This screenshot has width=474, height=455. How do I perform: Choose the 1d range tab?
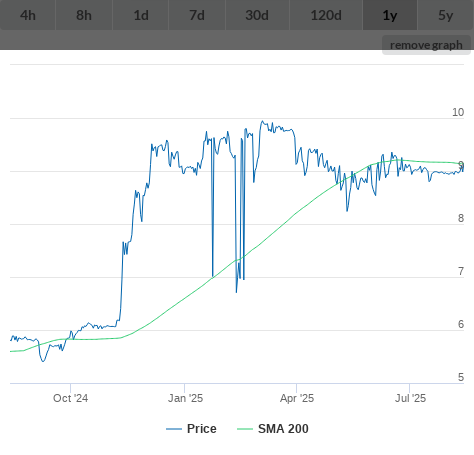pos(141,15)
